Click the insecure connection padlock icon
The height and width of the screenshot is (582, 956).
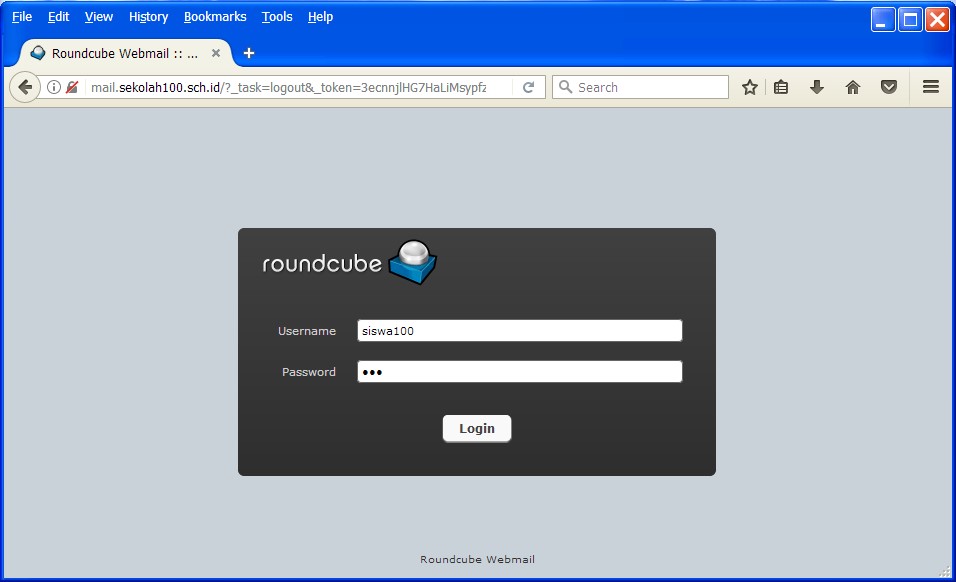coord(72,87)
